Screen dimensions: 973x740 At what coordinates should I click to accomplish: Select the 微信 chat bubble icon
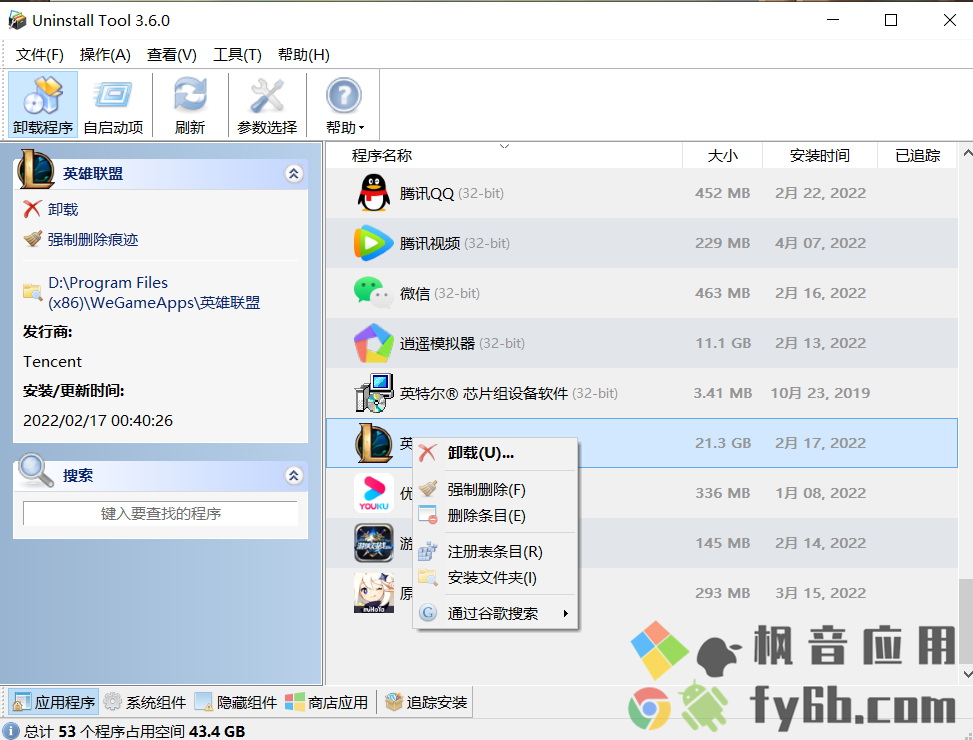(x=374, y=293)
